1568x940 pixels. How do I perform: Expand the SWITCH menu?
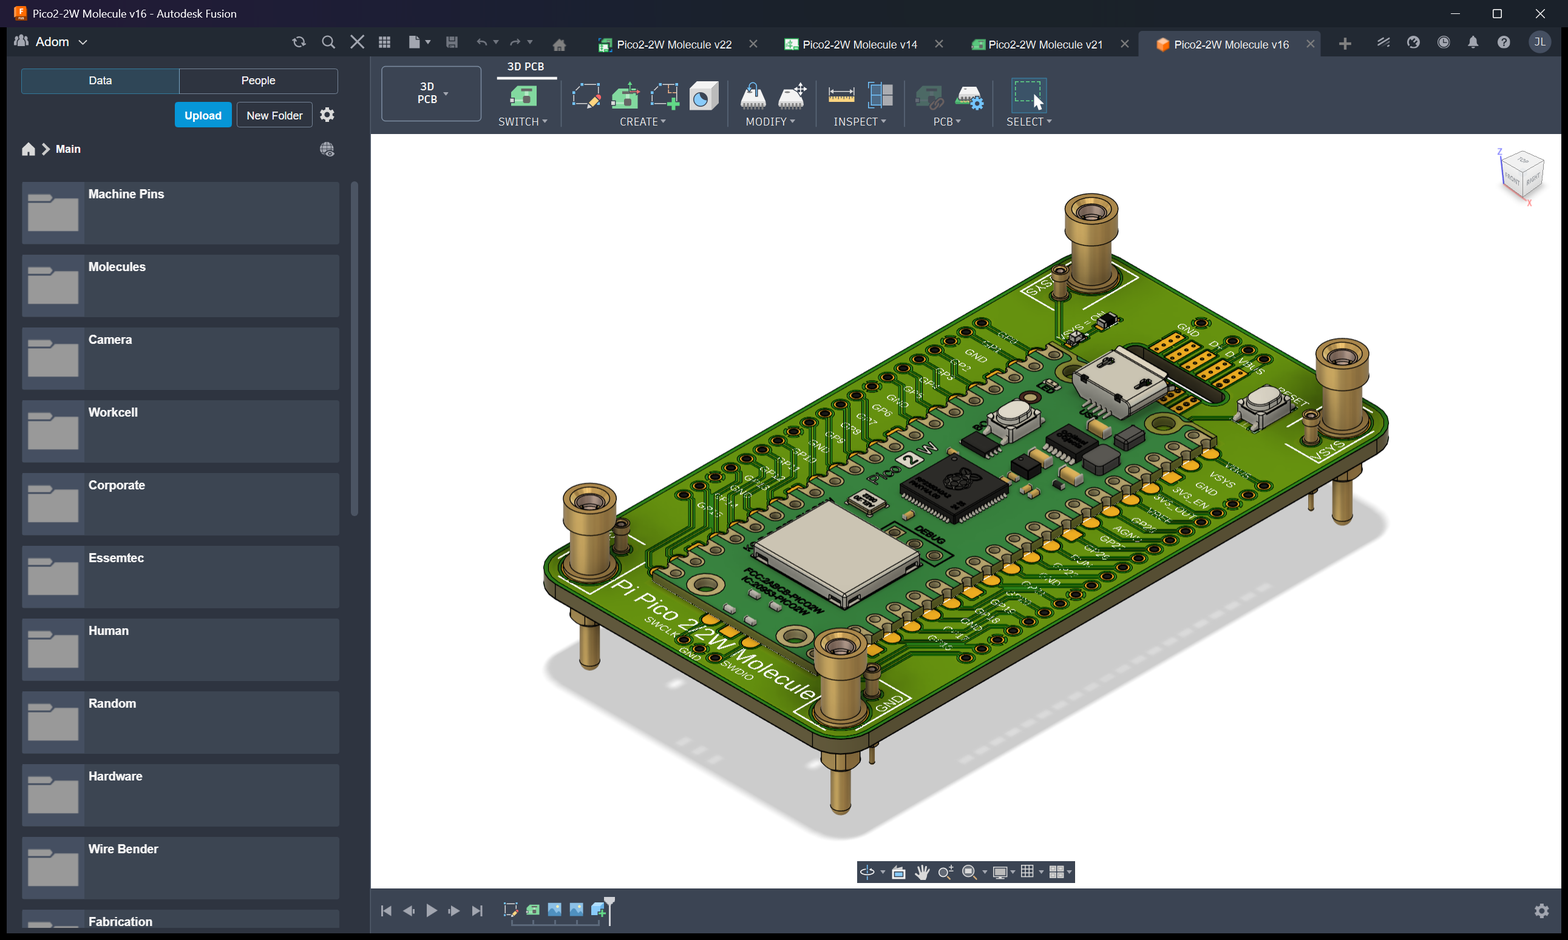coord(523,122)
